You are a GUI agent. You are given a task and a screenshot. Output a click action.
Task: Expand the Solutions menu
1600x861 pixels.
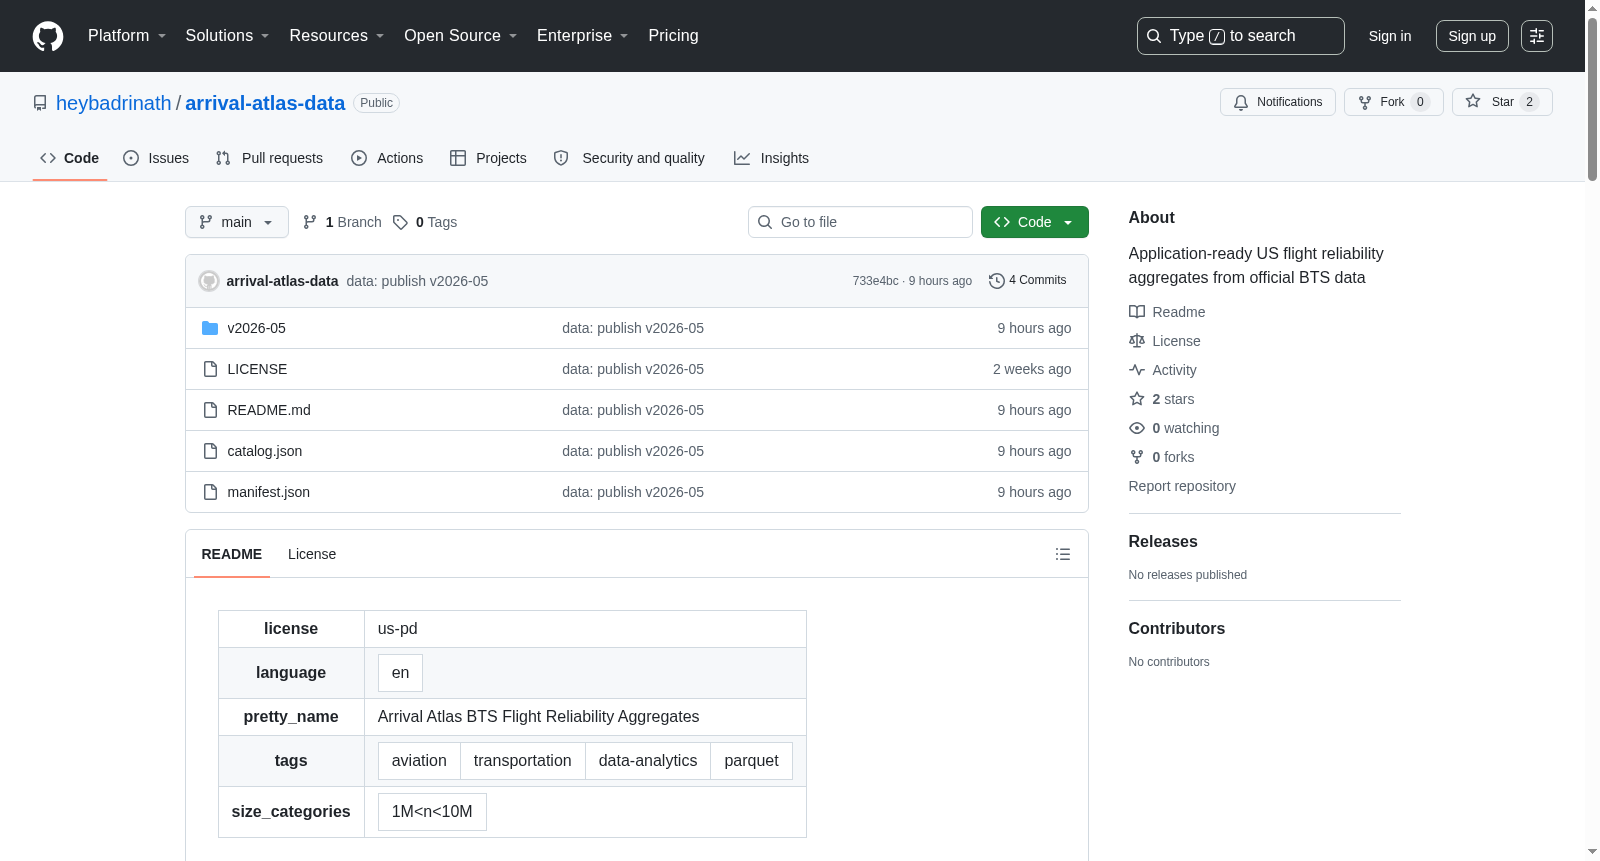227,36
